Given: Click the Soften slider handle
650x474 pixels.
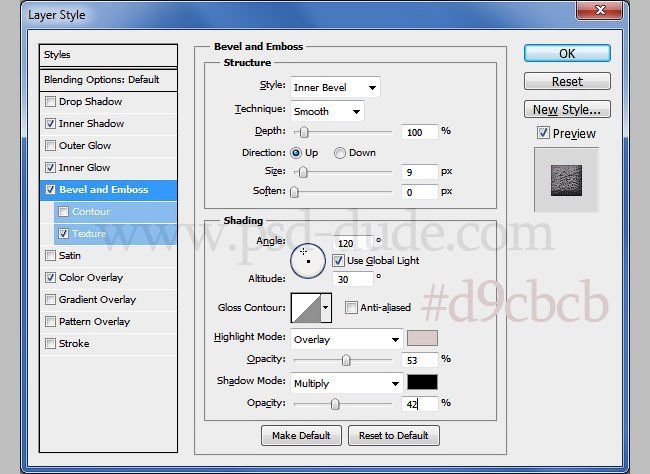Looking at the screenshot, I should (x=294, y=192).
